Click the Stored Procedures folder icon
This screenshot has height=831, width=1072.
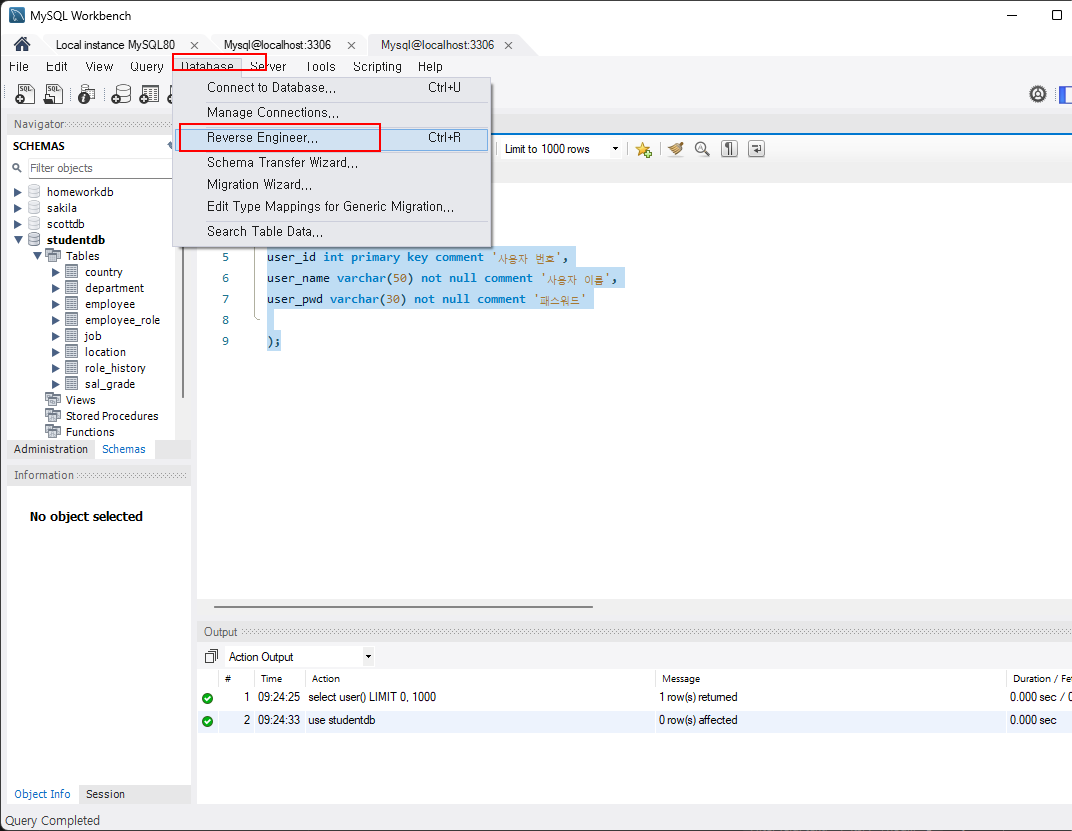53,415
